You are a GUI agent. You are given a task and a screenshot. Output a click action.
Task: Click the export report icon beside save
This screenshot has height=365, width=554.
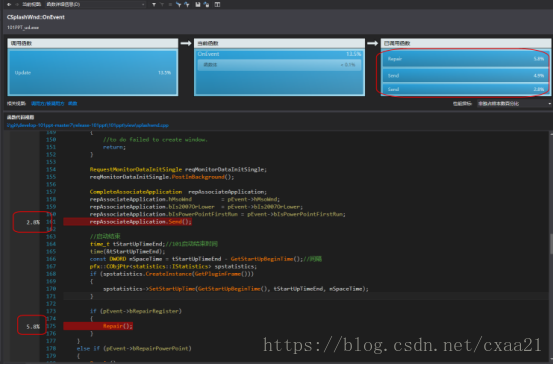(x=206, y=4)
